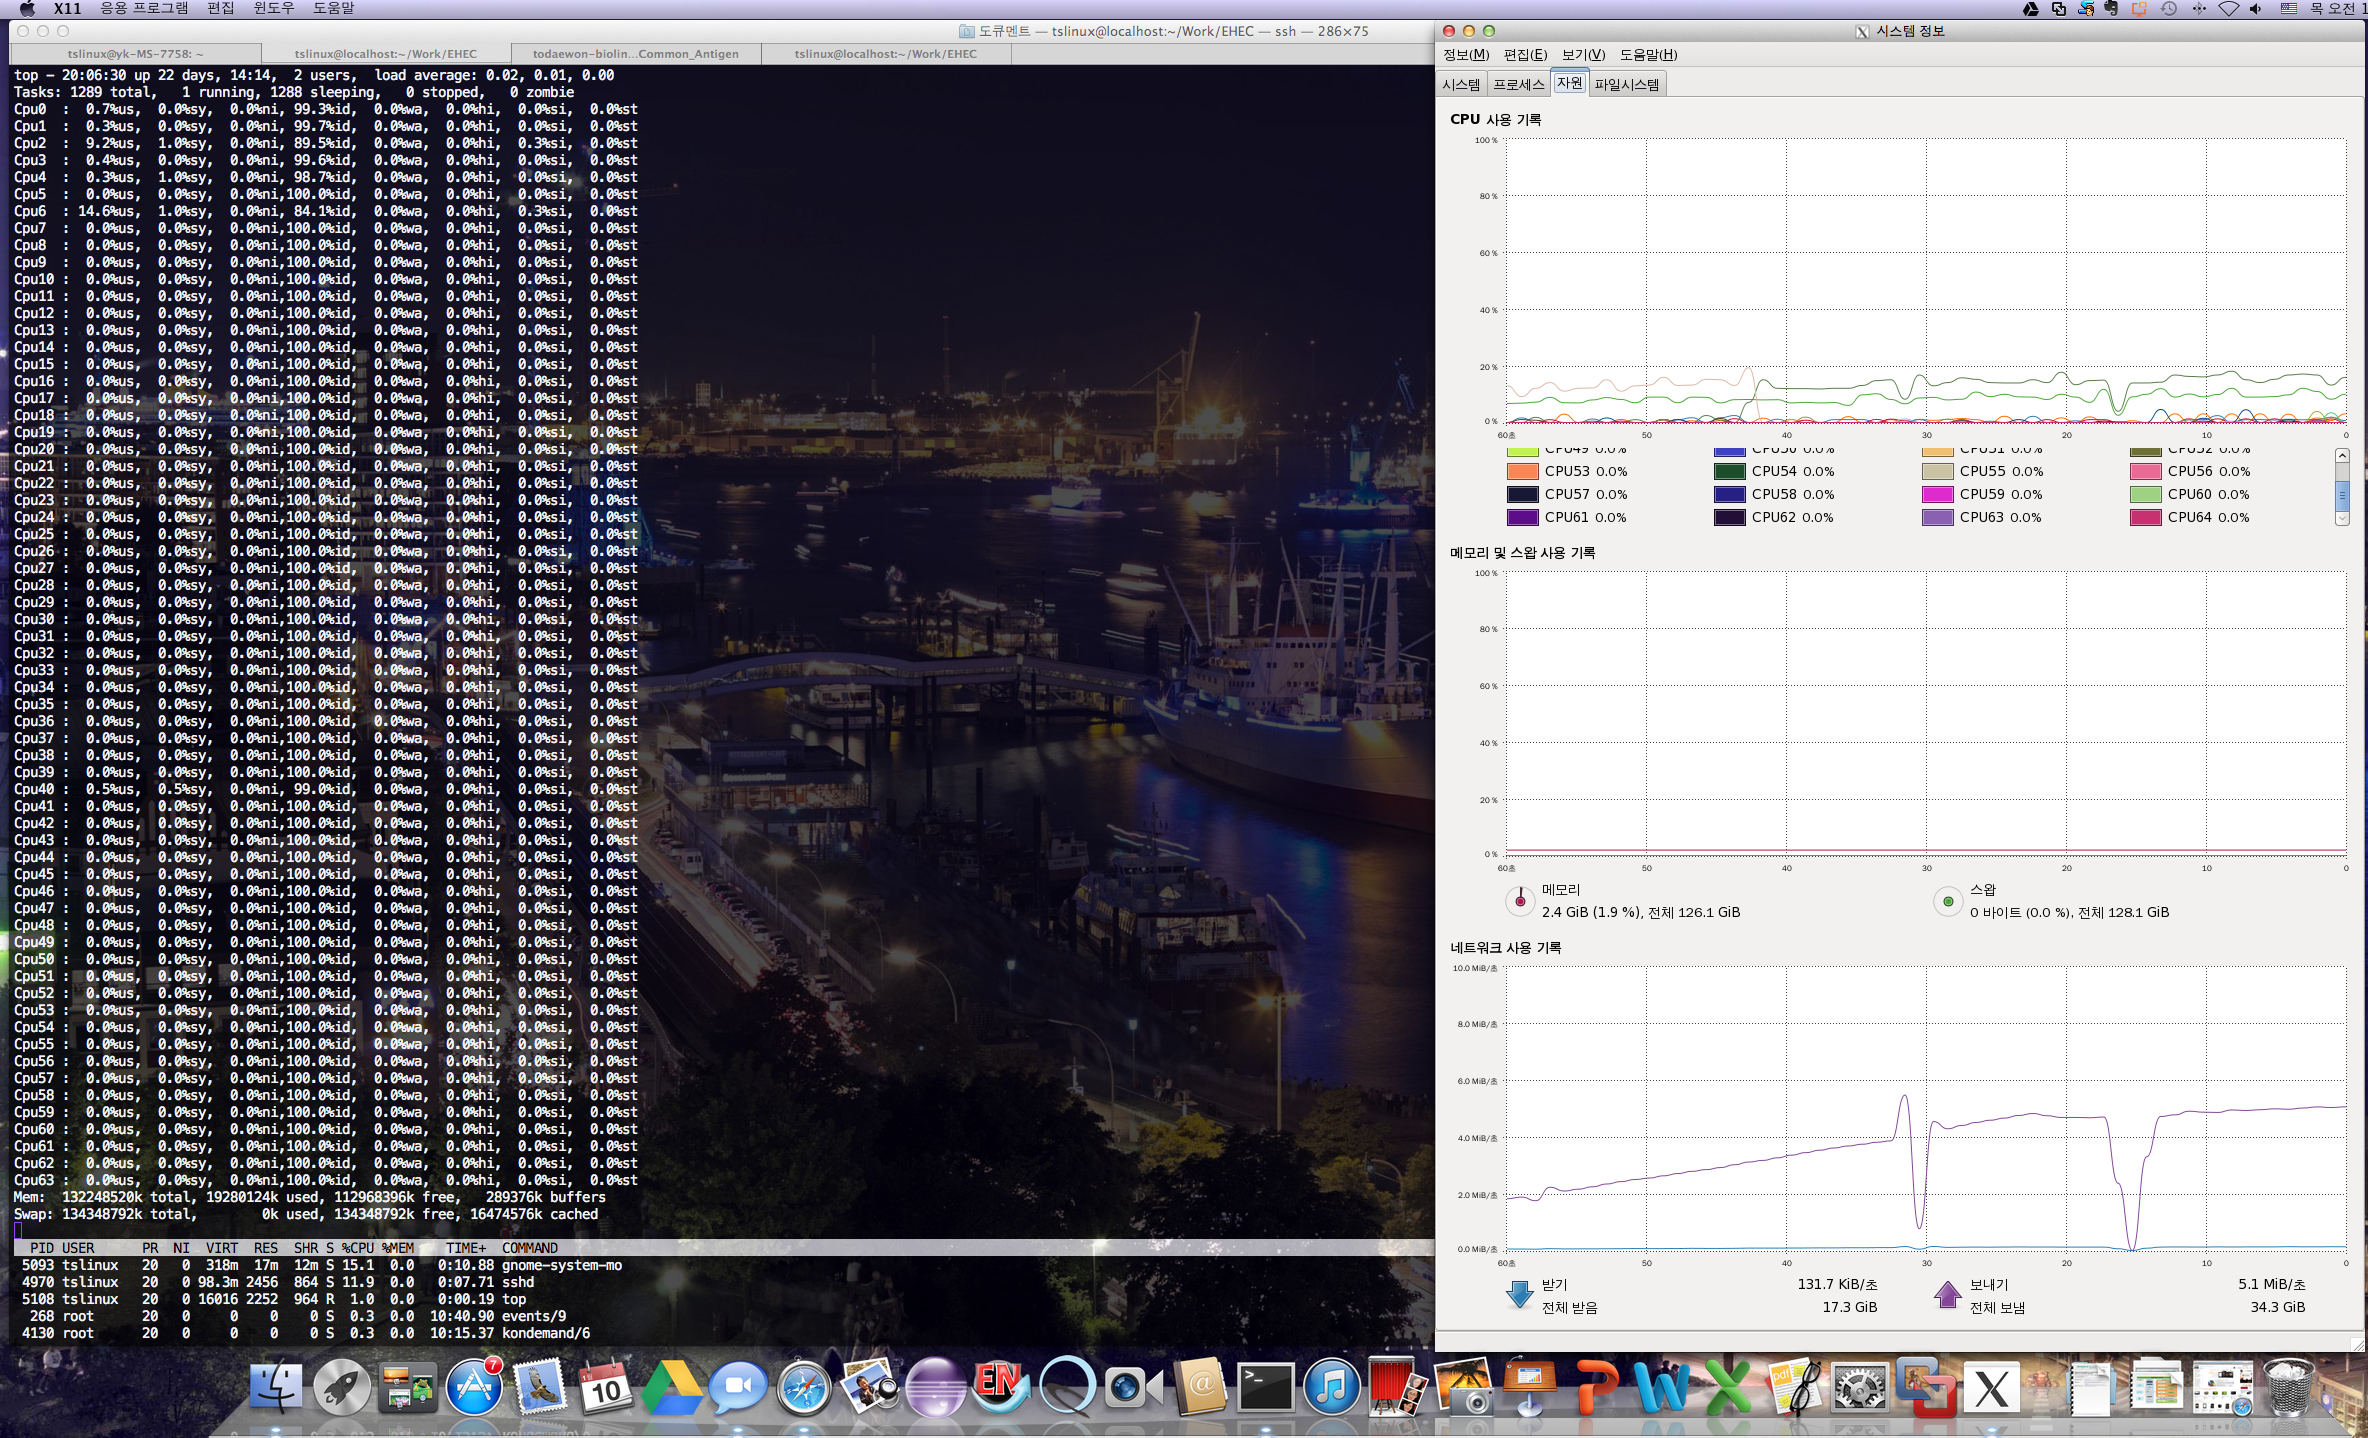Change 메모리 color picker button
Viewport: 2368px width, 1438px height.
(x=1520, y=901)
